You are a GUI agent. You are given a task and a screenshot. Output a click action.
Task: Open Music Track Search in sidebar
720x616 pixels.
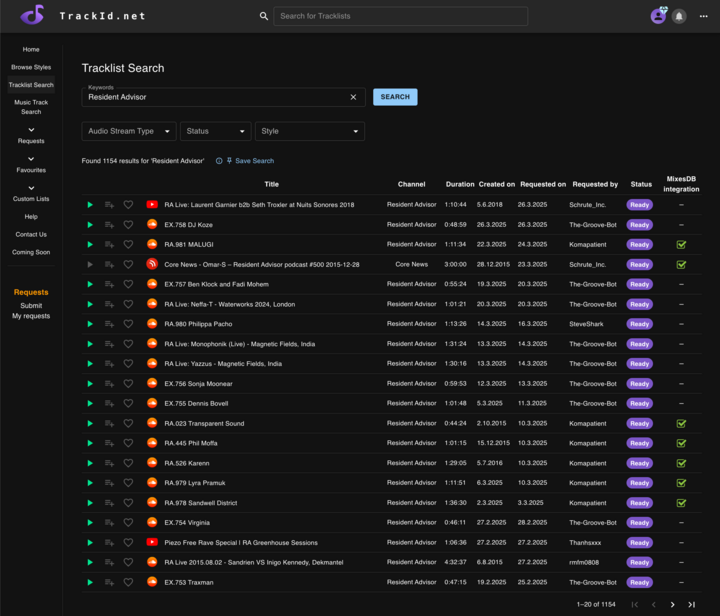pyautogui.click(x=31, y=107)
